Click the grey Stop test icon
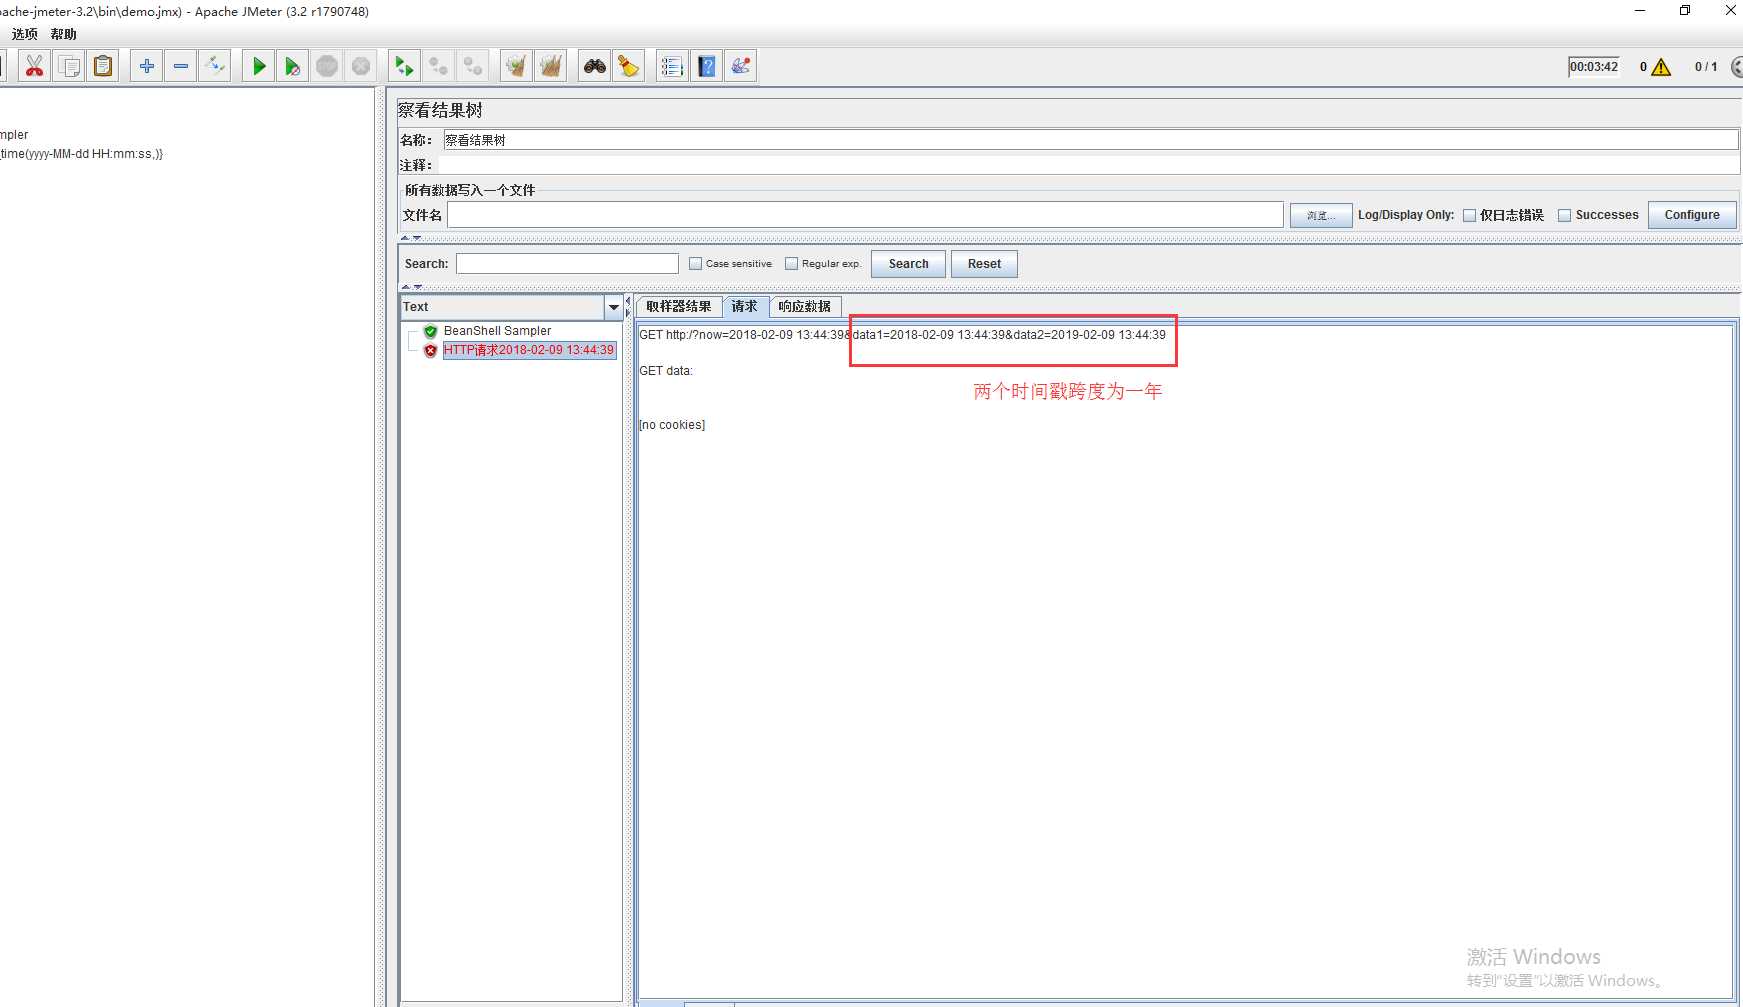Image resolution: width=1743 pixels, height=1007 pixels. (x=327, y=66)
